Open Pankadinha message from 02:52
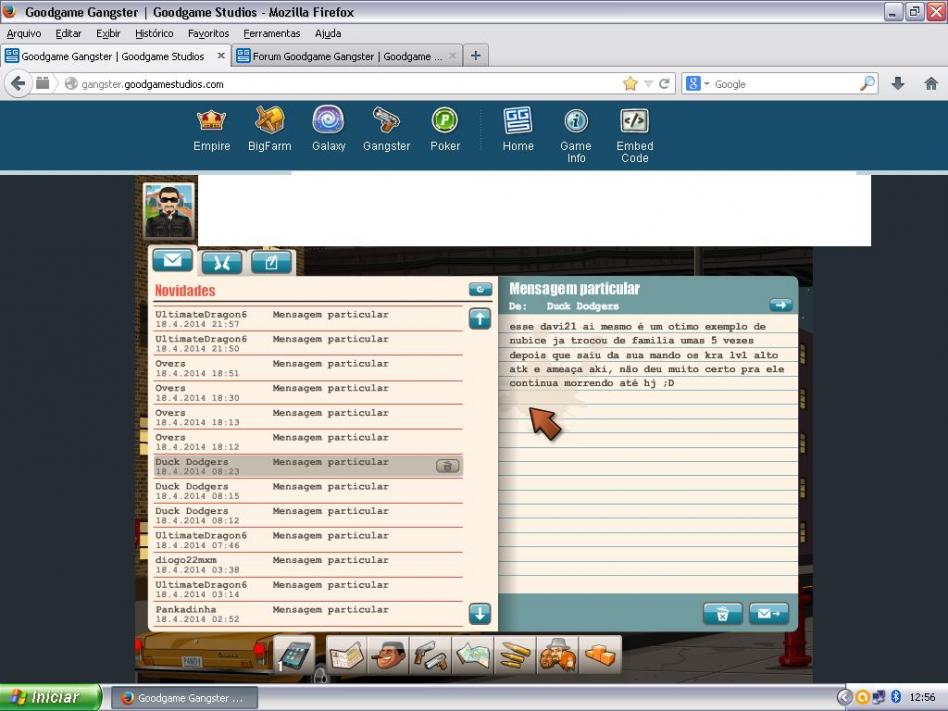Viewport: 948px width, 711px height. 308,614
